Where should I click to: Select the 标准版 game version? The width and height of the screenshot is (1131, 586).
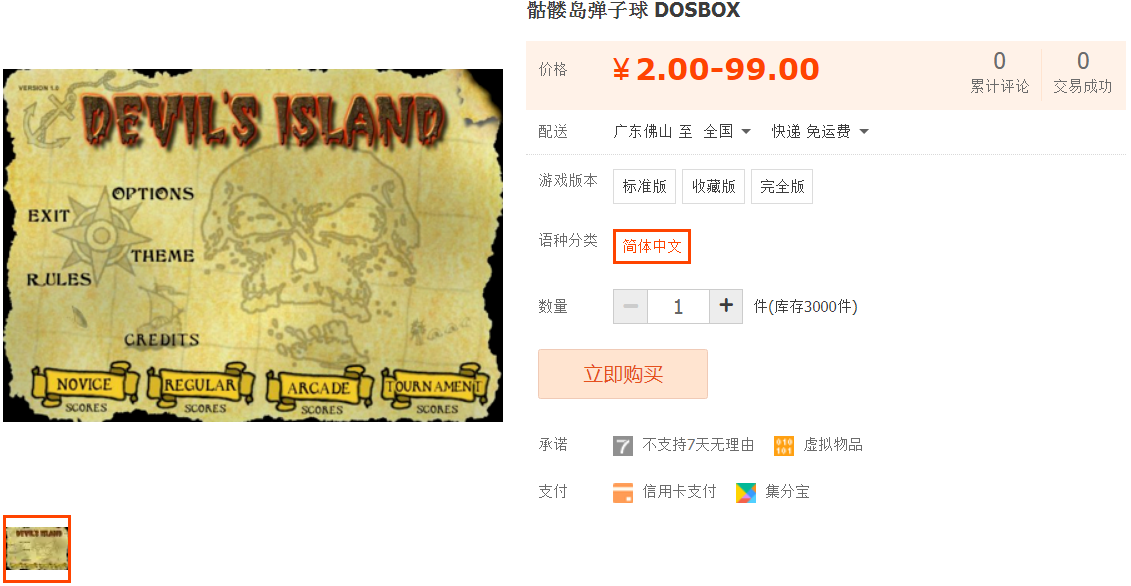[x=644, y=186]
